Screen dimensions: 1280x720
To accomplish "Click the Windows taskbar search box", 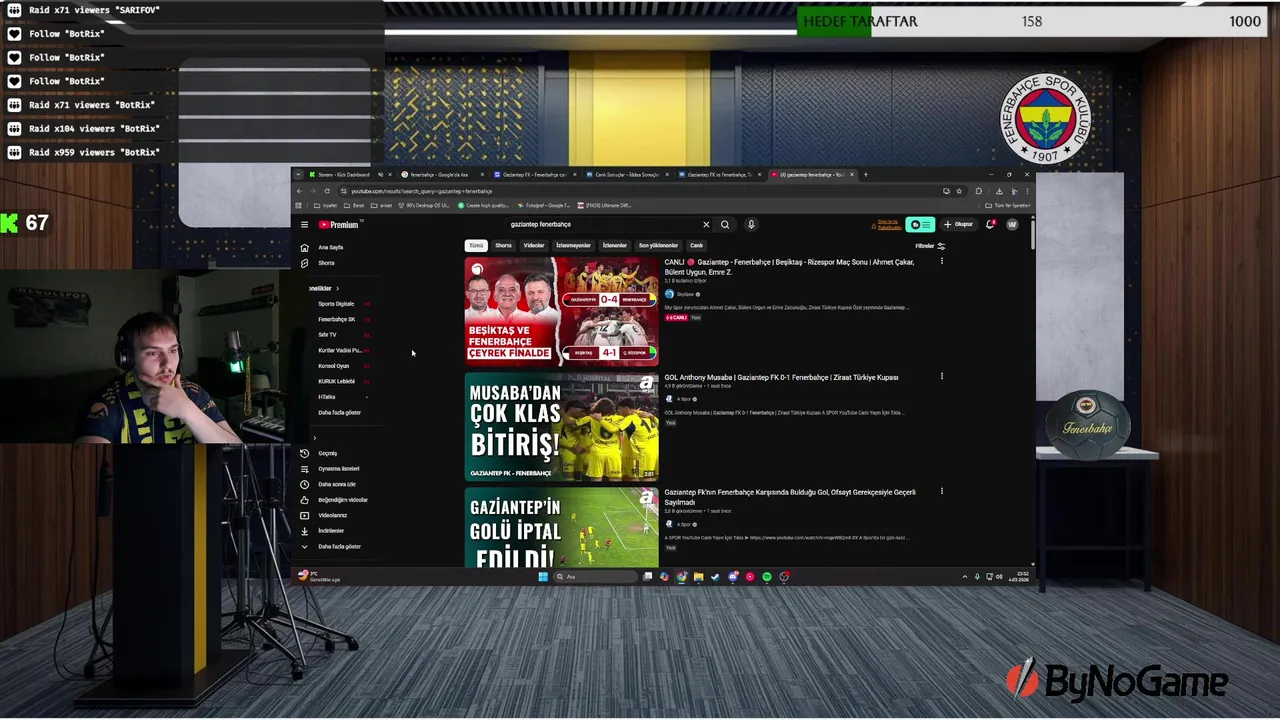I will pos(596,576).
